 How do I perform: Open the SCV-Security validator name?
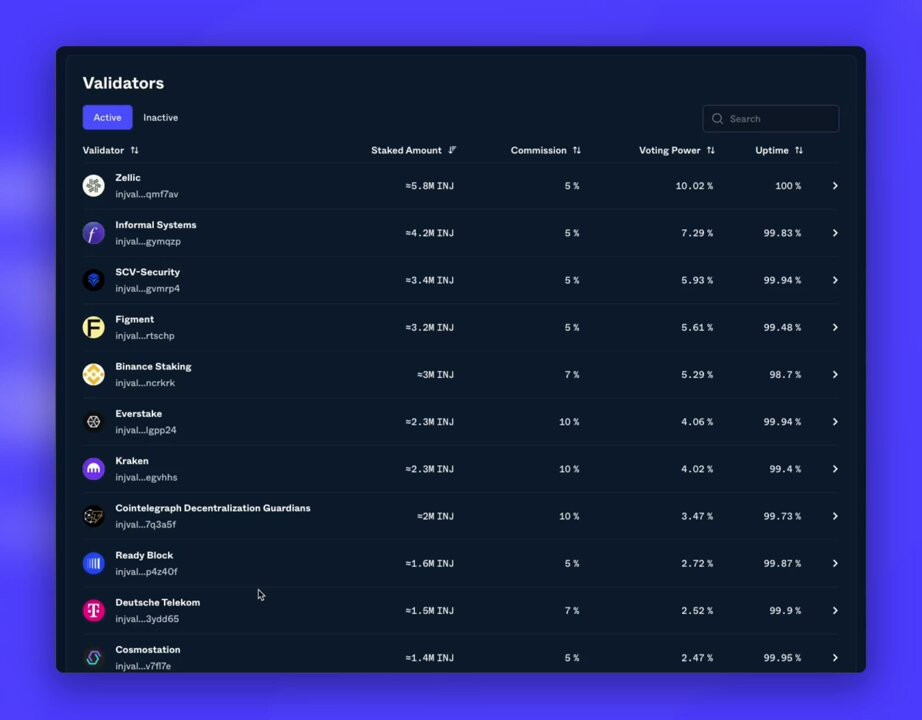click(148, 272)
